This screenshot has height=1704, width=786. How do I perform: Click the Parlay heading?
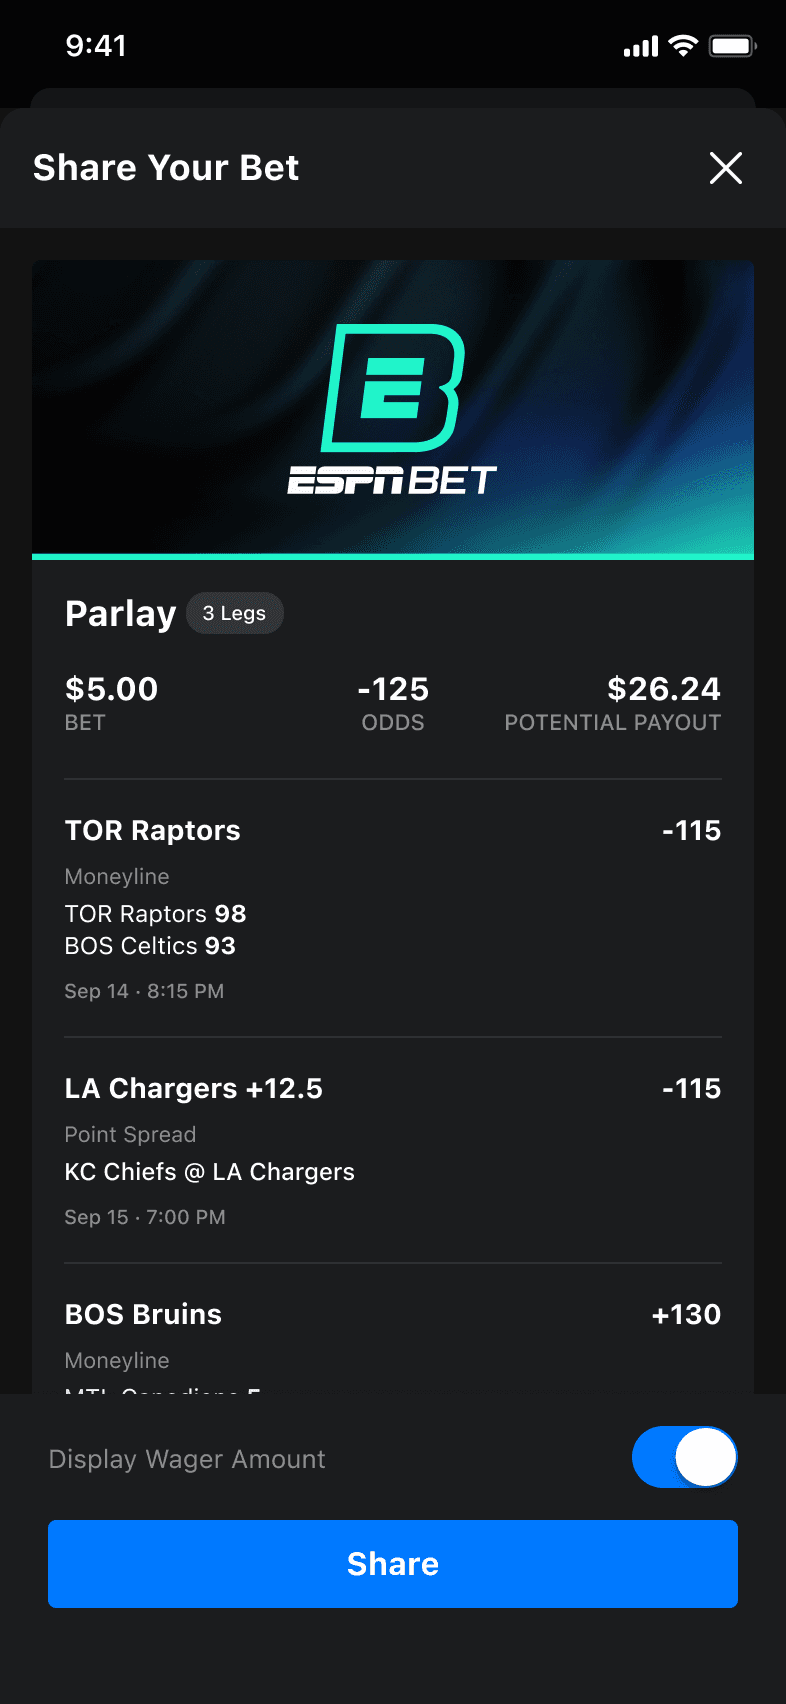coord(120,613)
